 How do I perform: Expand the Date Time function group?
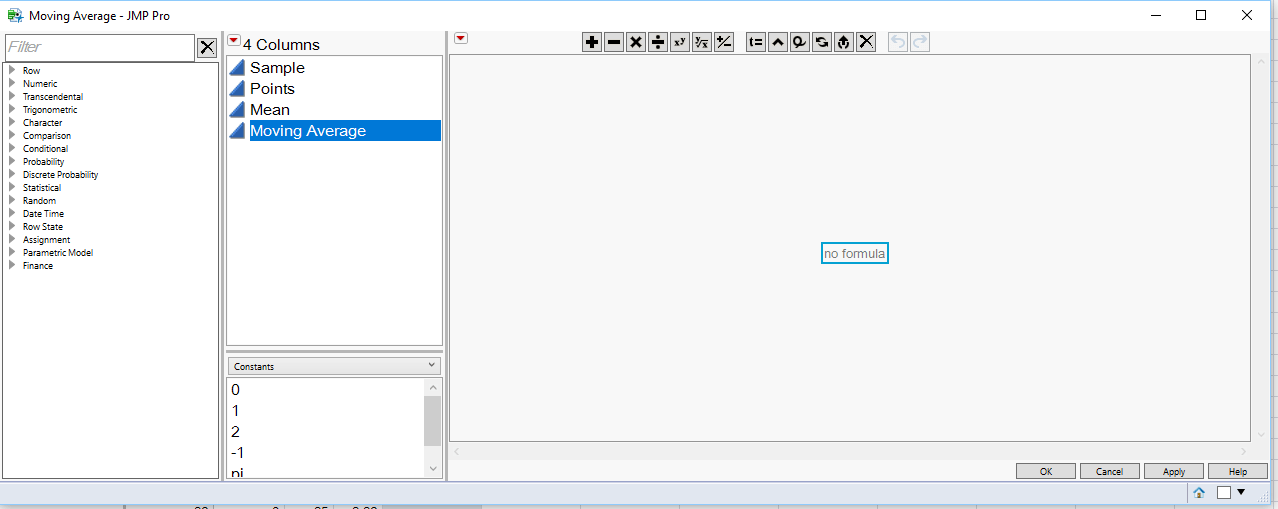[11, 213]
